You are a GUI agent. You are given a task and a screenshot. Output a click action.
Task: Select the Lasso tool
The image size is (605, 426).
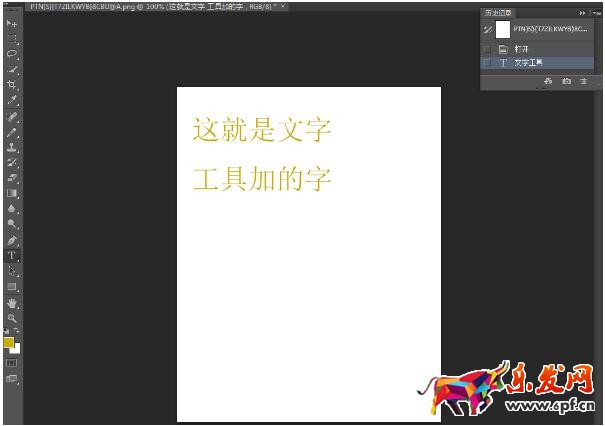[x=12, y=54]
